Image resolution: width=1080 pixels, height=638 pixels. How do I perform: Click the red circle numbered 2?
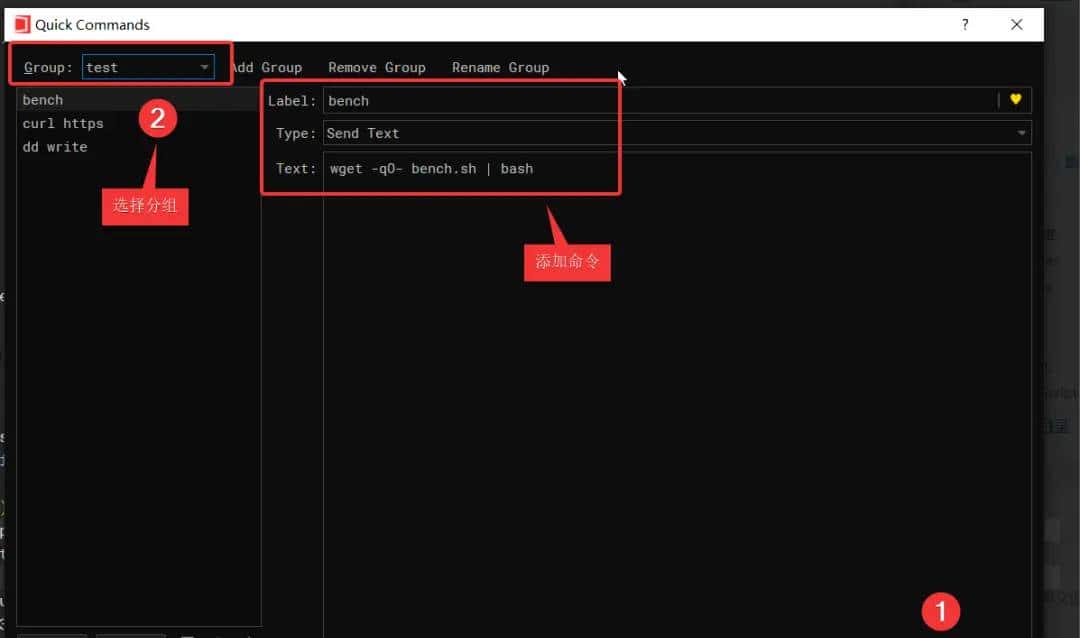click(157, 120)
